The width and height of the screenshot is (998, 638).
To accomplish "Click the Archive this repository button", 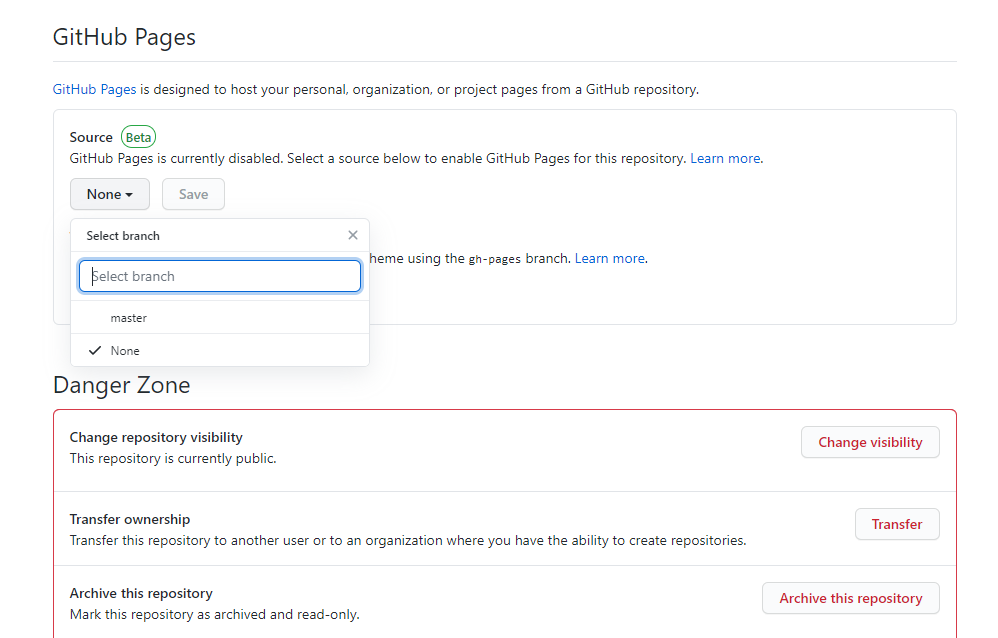I will pyautogui.click(x=850, y=598).
